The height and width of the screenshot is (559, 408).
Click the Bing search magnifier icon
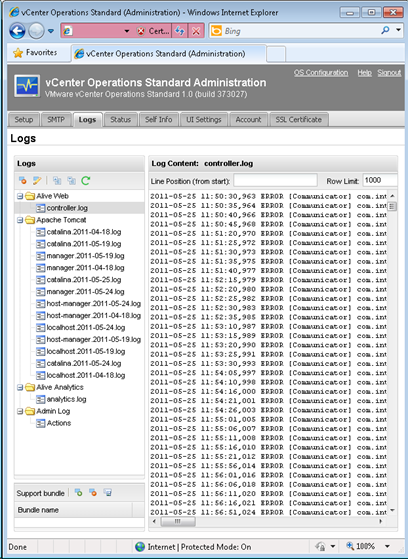[385, 31]
